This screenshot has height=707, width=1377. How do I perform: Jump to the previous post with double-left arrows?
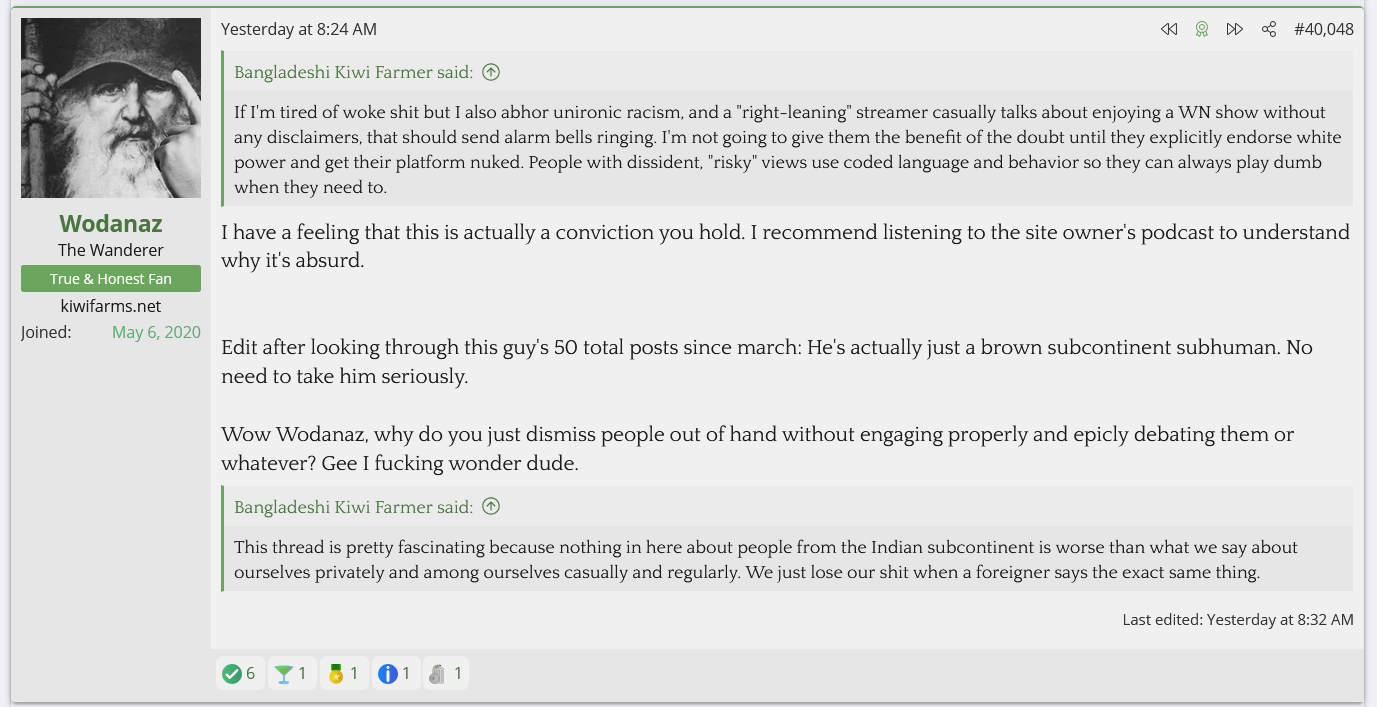pos(1168,29)
